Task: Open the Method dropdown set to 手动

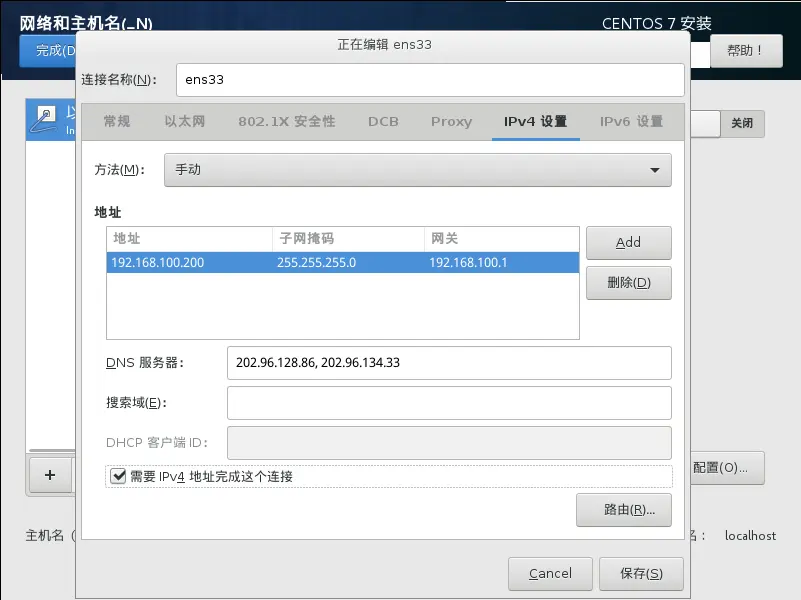Action: (x=417, y=170)
